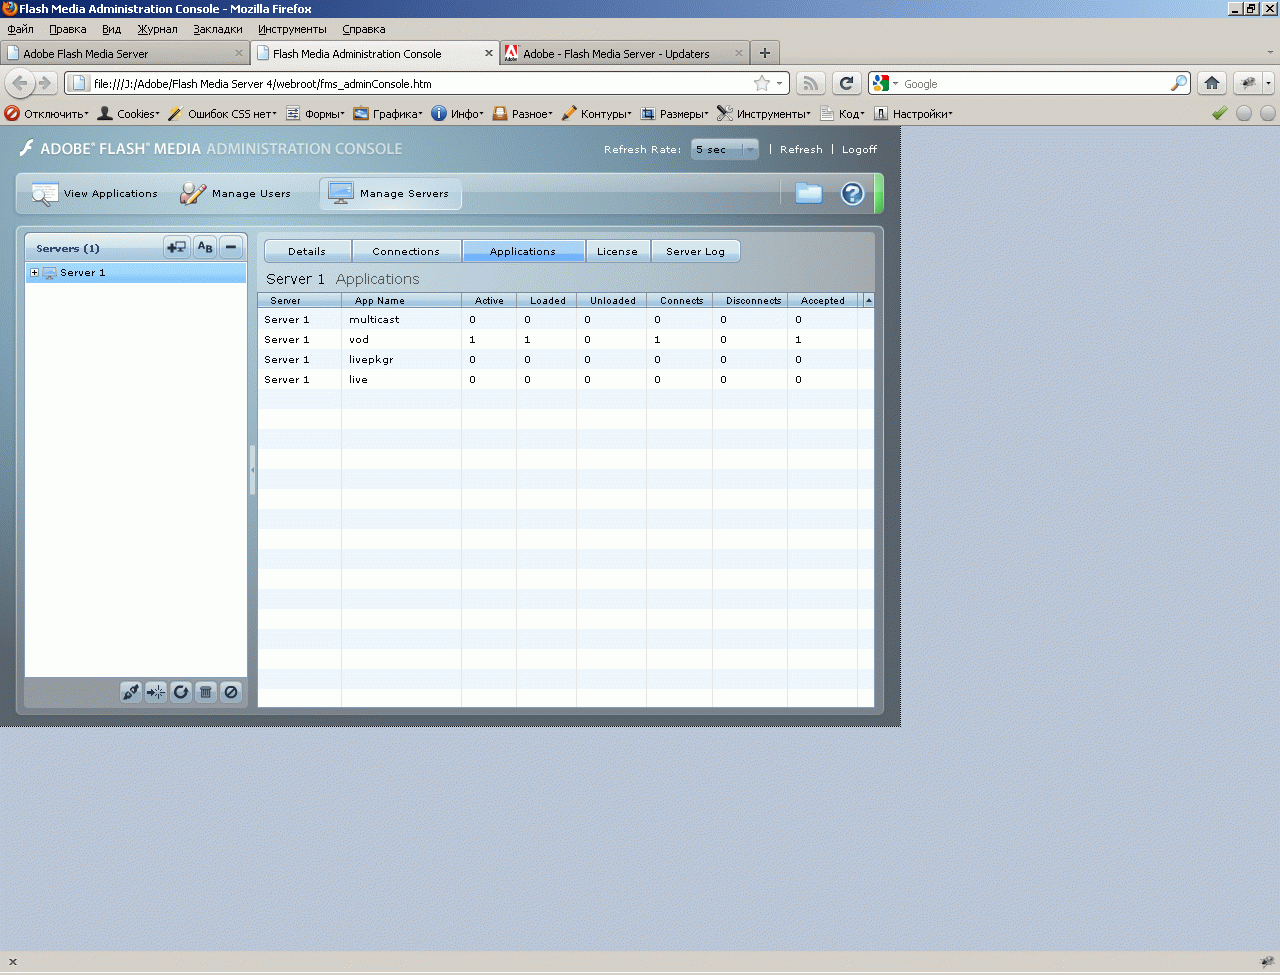Click the remove server minus icon

(x=231, y=247)
